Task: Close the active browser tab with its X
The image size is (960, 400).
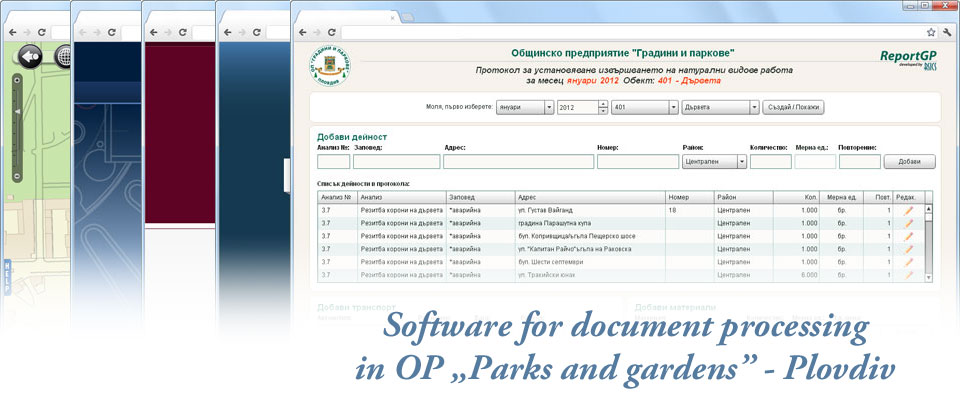Action: click(x=392, y=18)
